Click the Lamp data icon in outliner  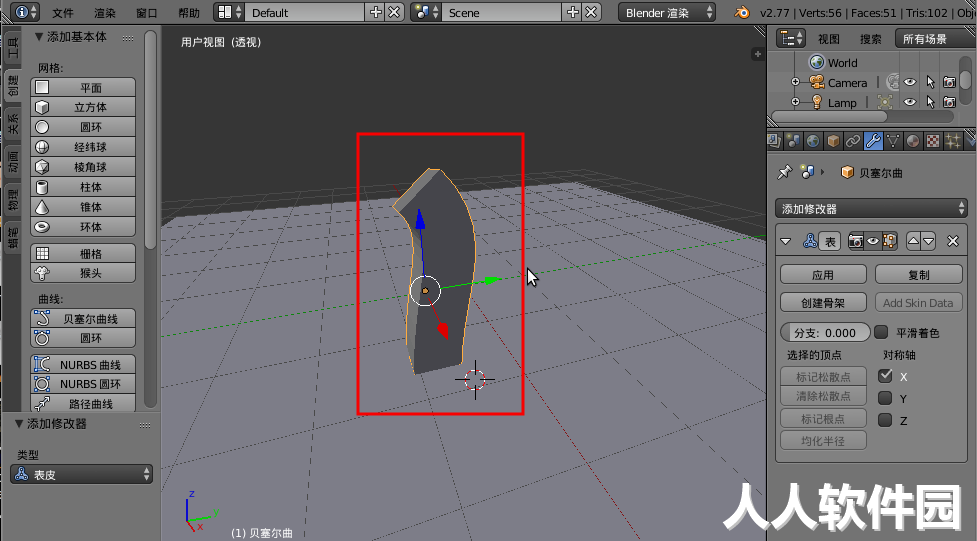pyautogui.click(x=885, y=102)
